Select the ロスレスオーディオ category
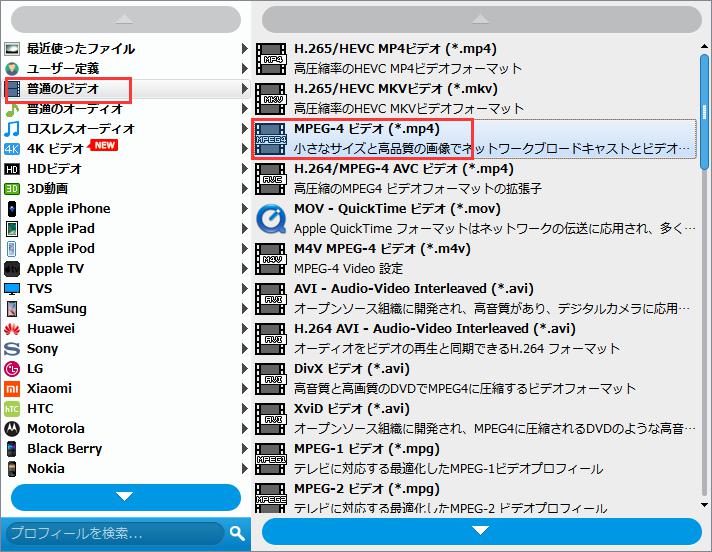The height and width of the screenshot is (552, 712). (127, 129)
